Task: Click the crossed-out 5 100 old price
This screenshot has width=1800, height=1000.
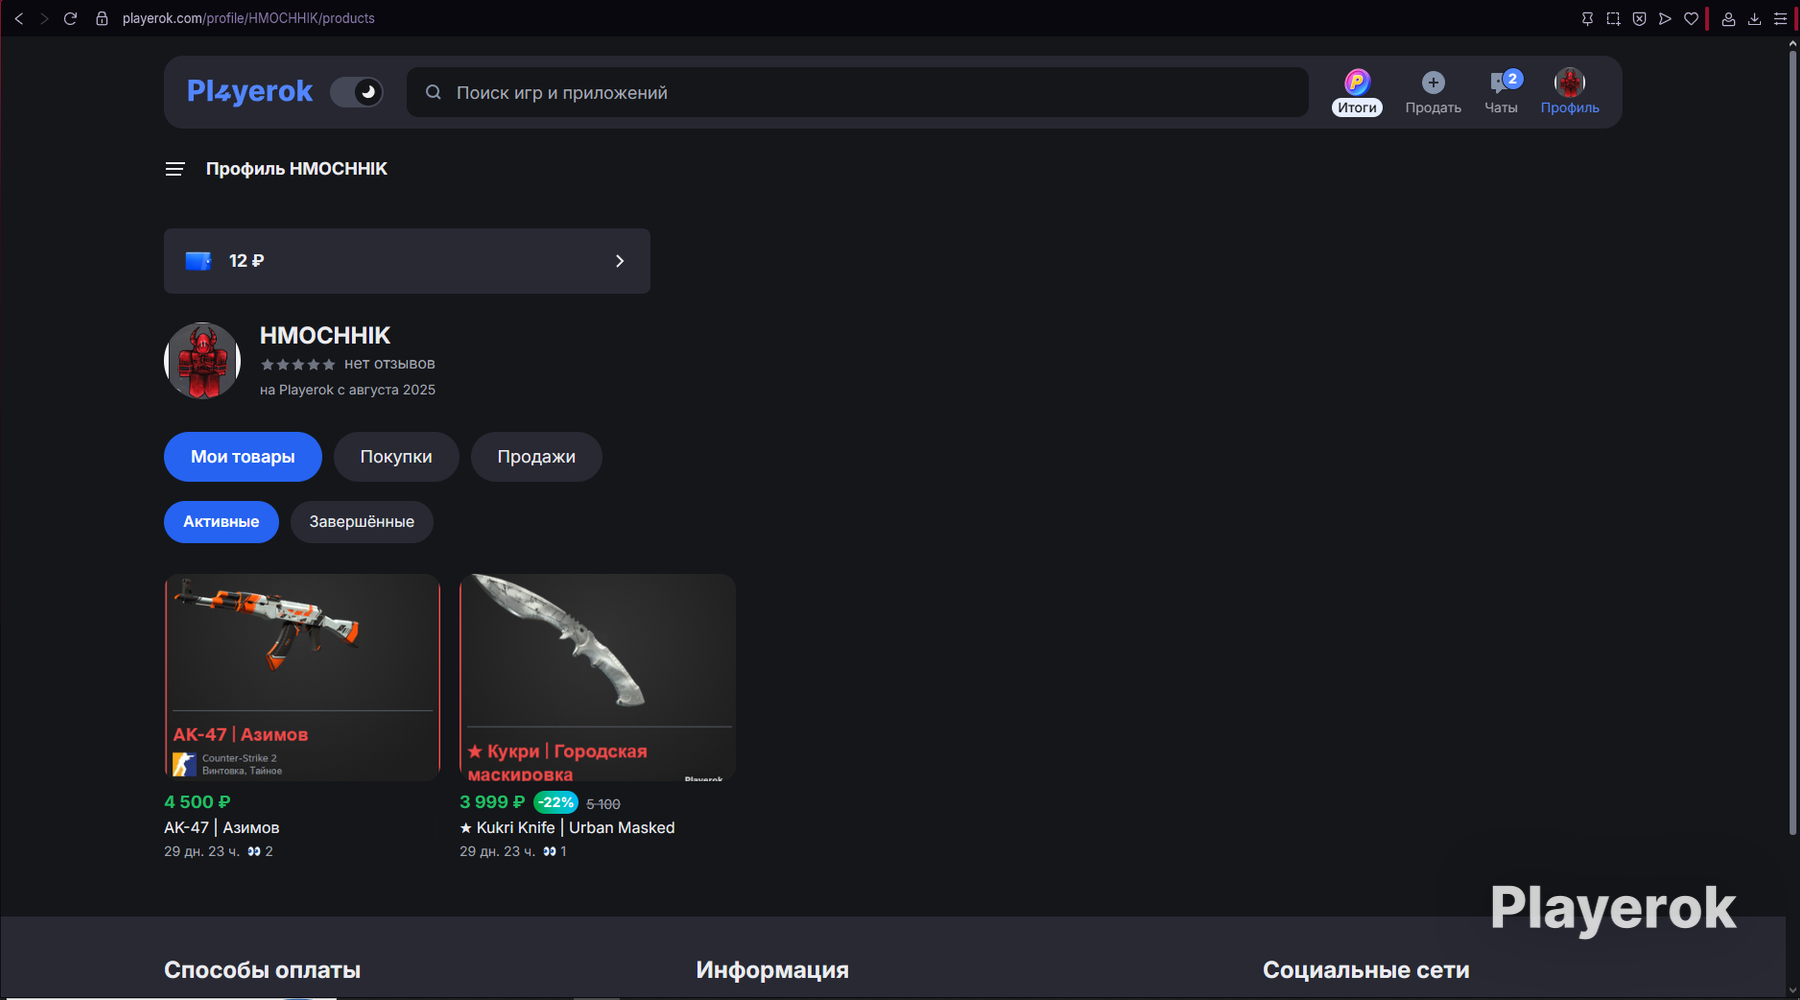Action: pyautogui.click(x=603, y=804)
